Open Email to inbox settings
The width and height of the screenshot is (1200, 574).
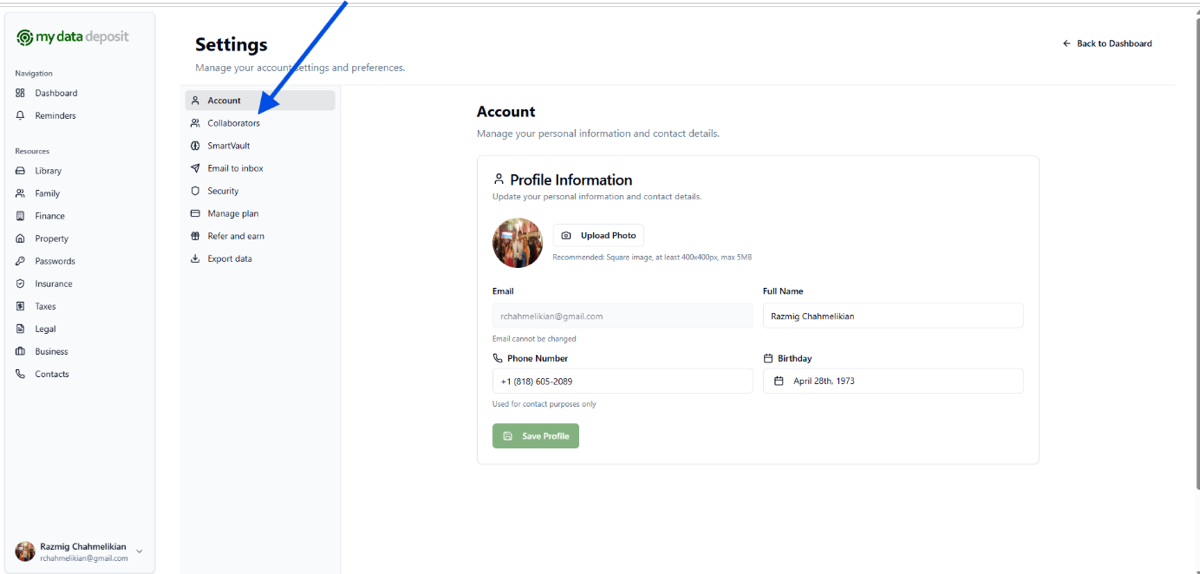click(x=260, y=168)
